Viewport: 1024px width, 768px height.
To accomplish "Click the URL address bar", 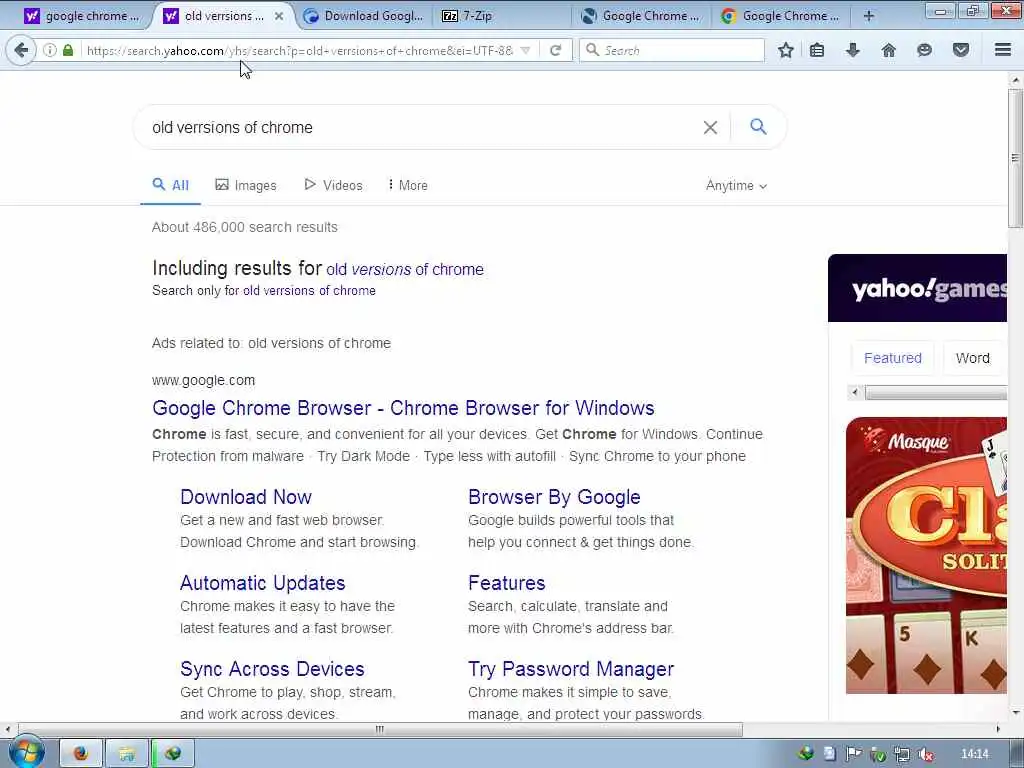I will [x=300, y=50].
